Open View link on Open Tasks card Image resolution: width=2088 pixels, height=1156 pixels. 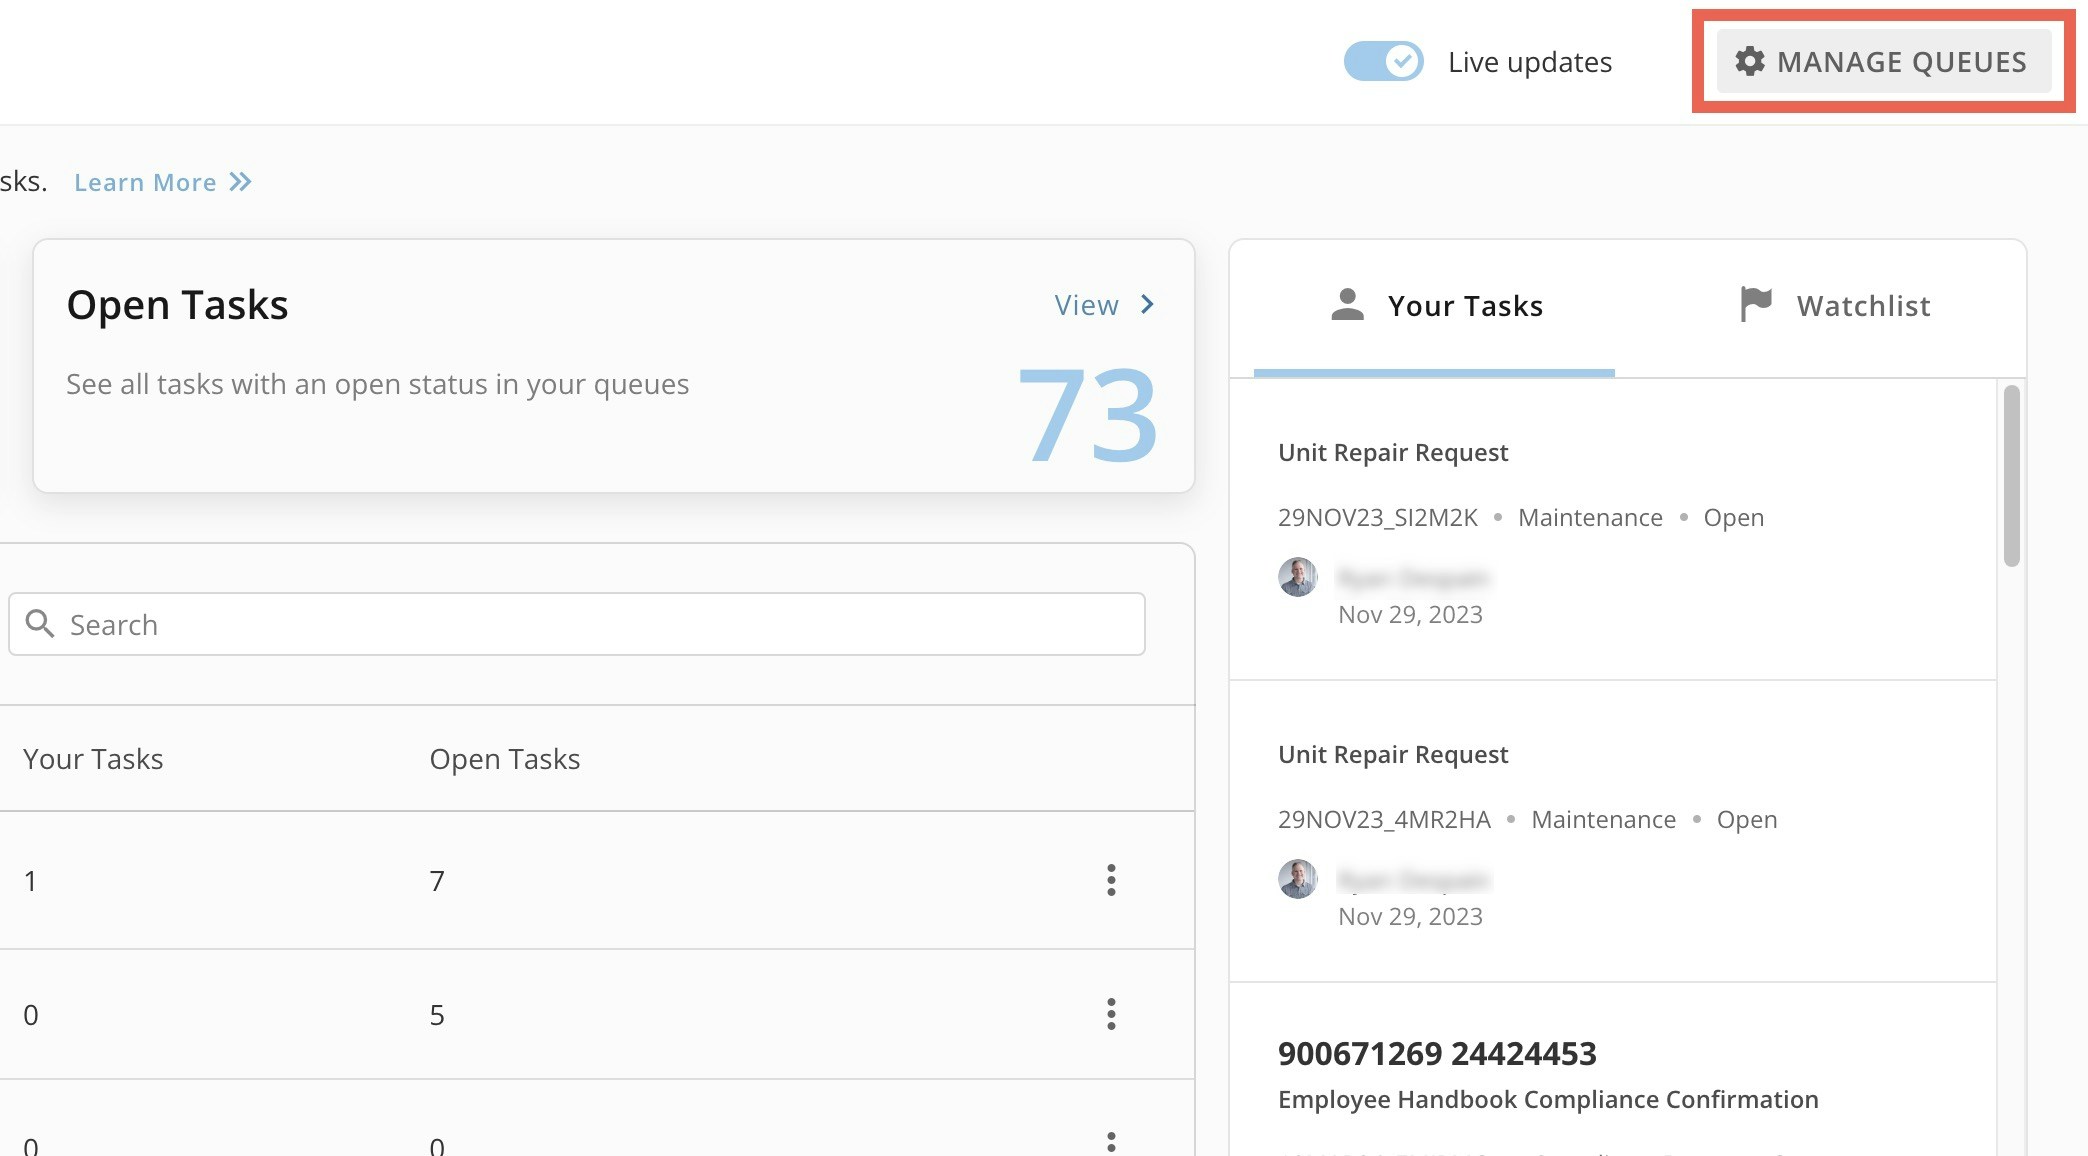click(1086, 305)
